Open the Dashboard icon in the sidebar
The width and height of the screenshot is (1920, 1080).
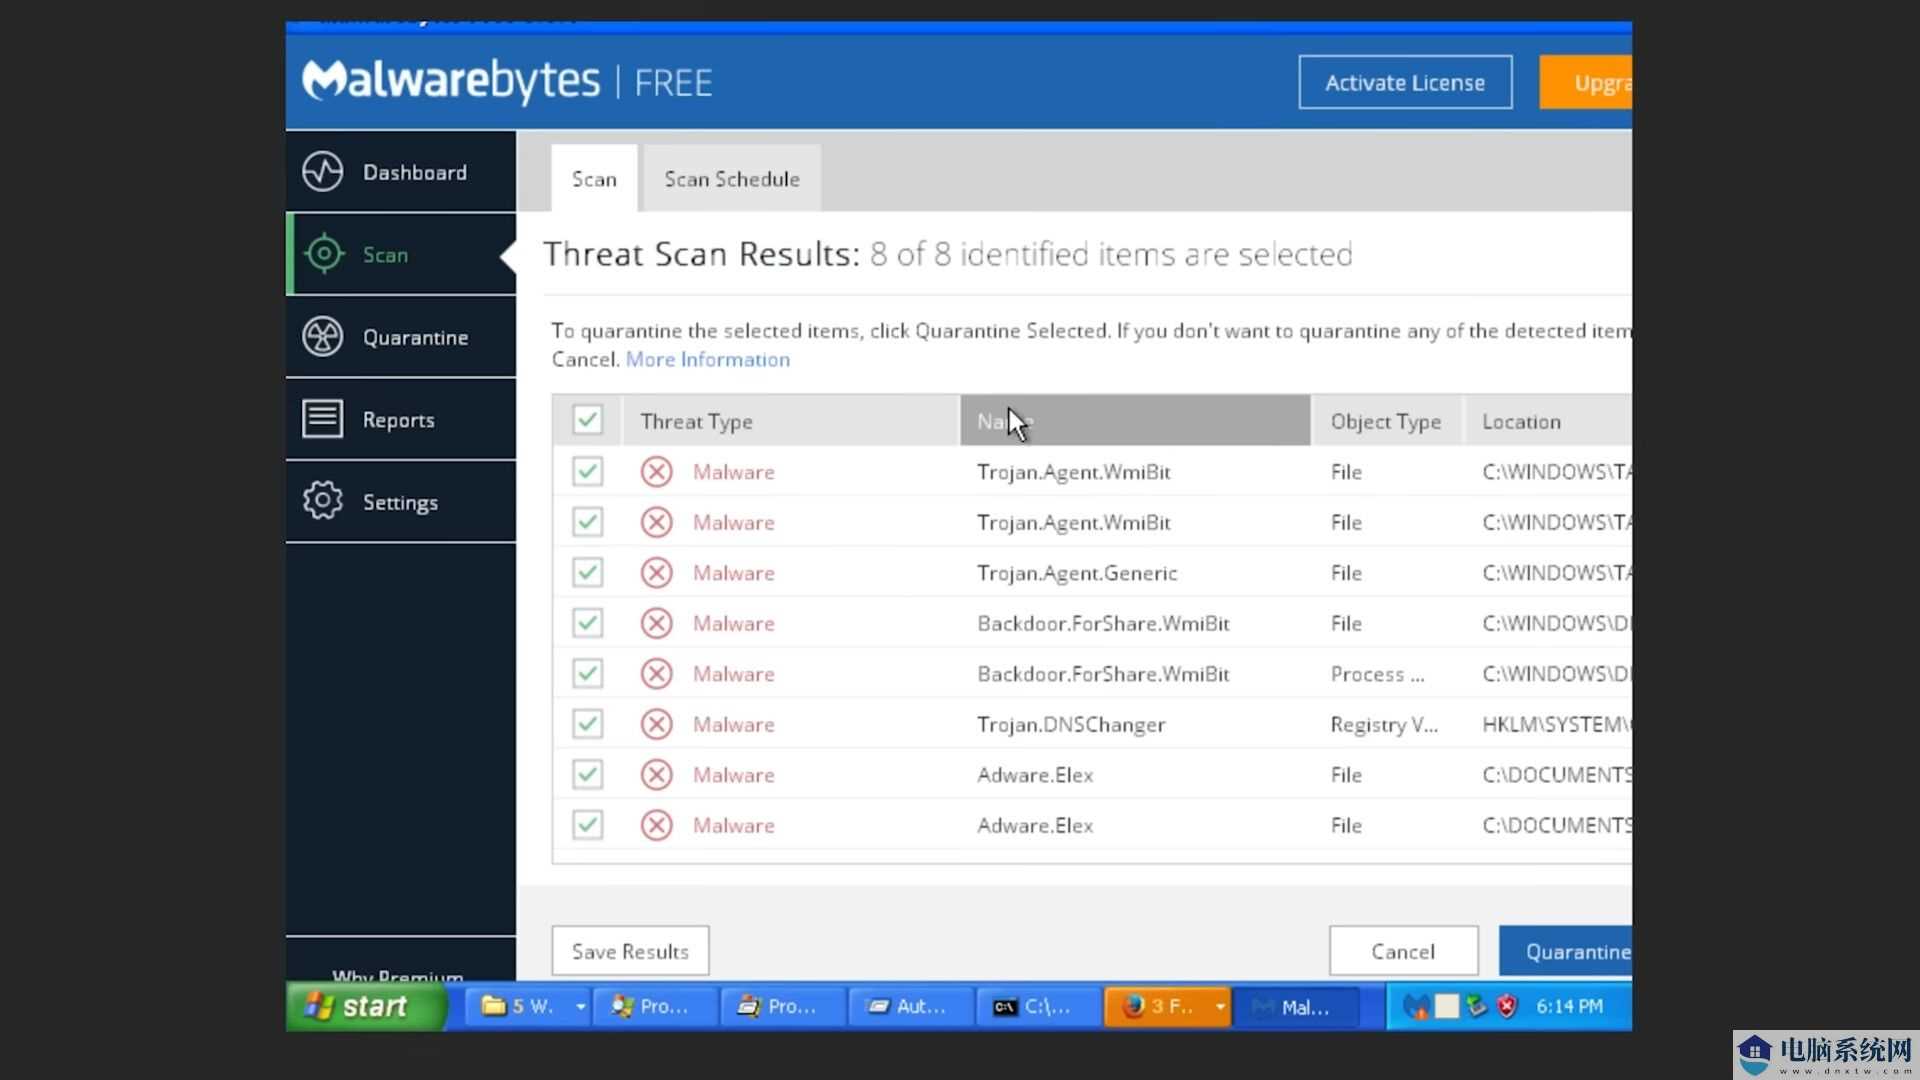click(x=323, y=172)
